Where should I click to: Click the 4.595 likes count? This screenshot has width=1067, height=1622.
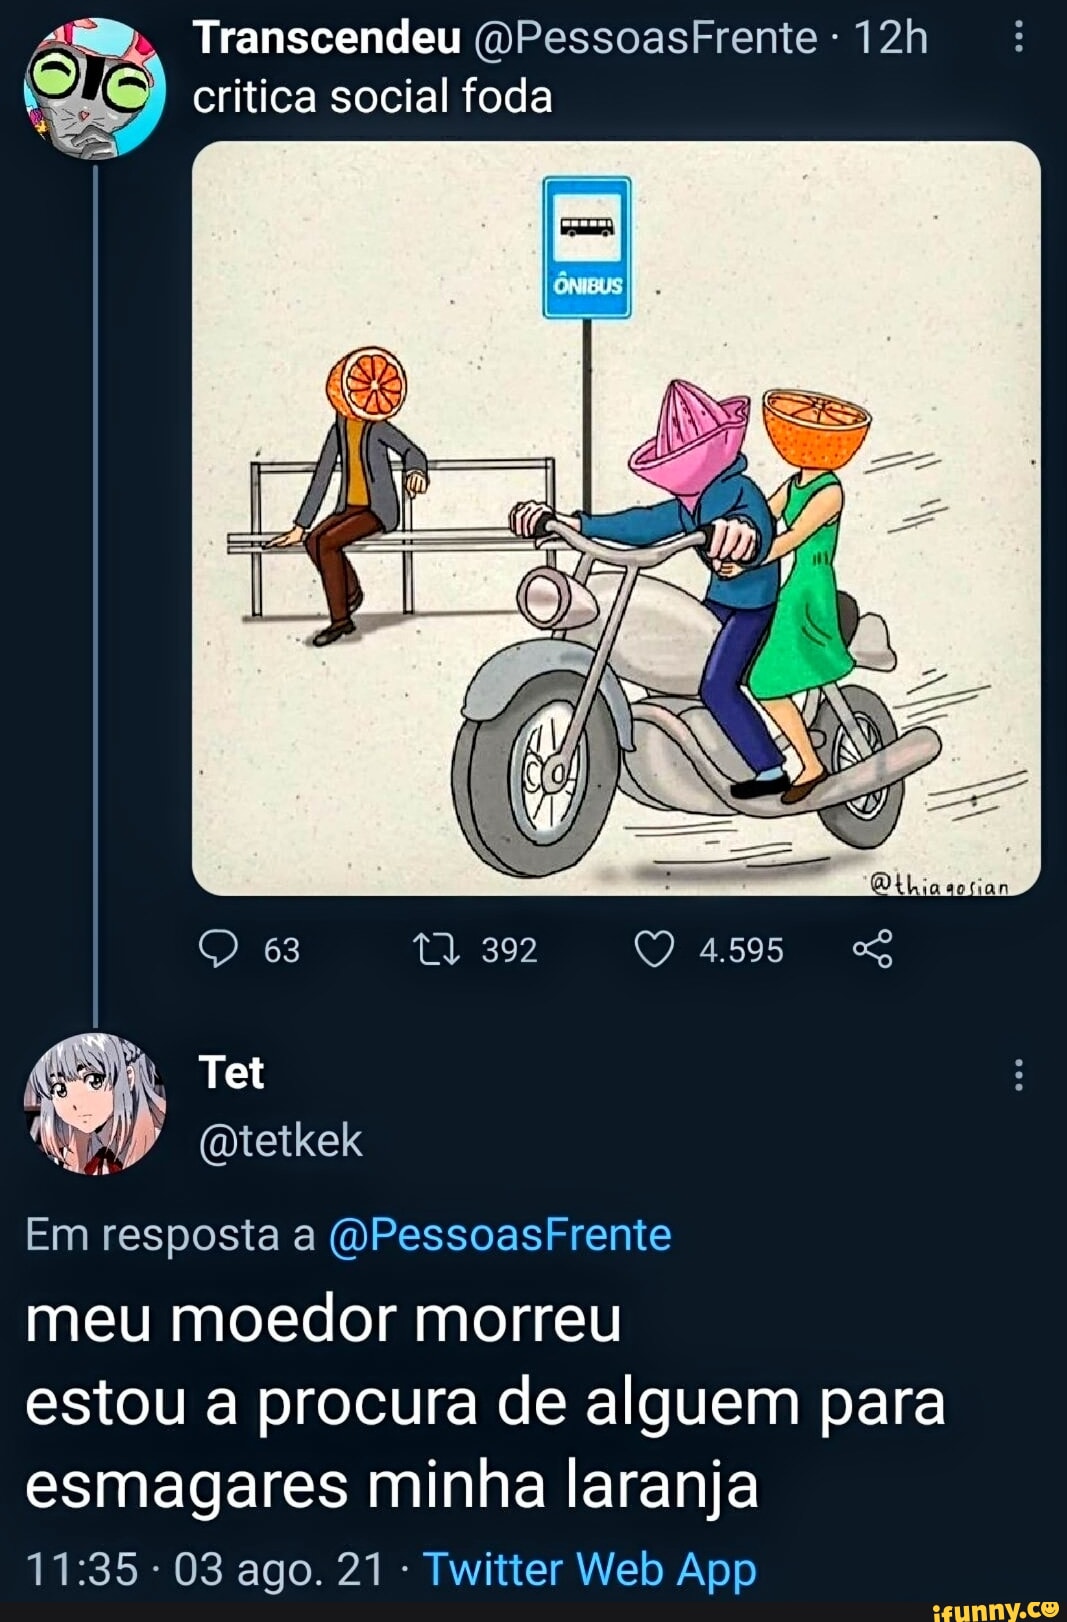[x=741, y=950]
